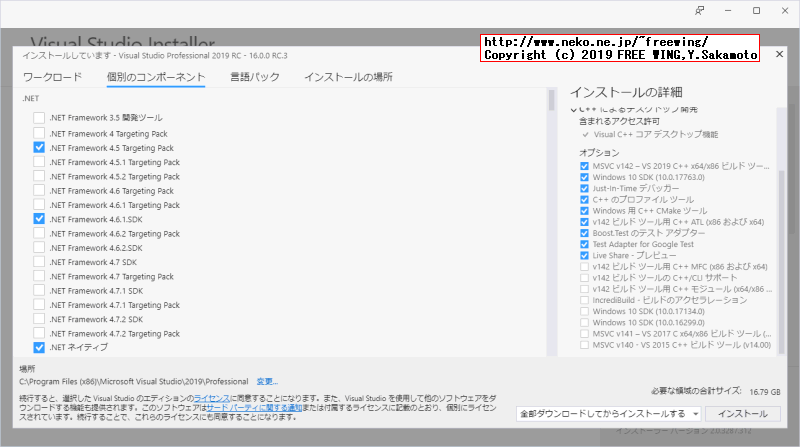Image resolution: width=800 pixels, height=447 pixels.
Task: Enable MSVC v141 VS 2017 build tools
Action: 584,334
